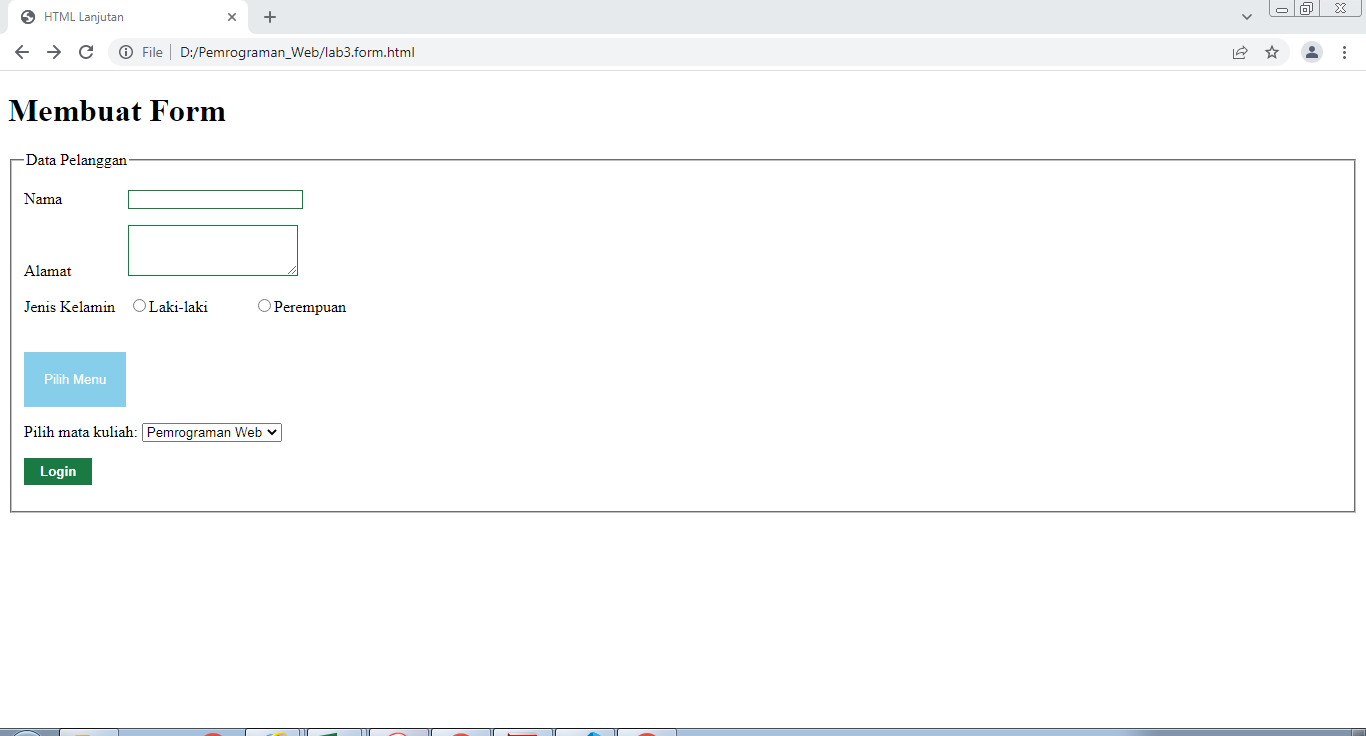
Task: Go forward in browser history
Action: (x=54, y=52)
